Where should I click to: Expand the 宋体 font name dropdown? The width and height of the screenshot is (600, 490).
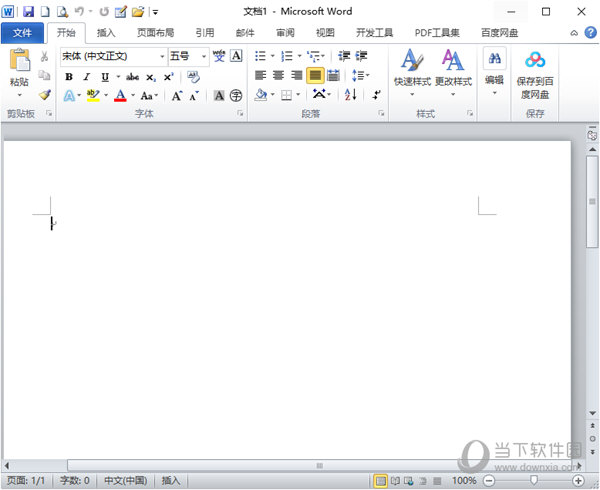click(162, 56)
